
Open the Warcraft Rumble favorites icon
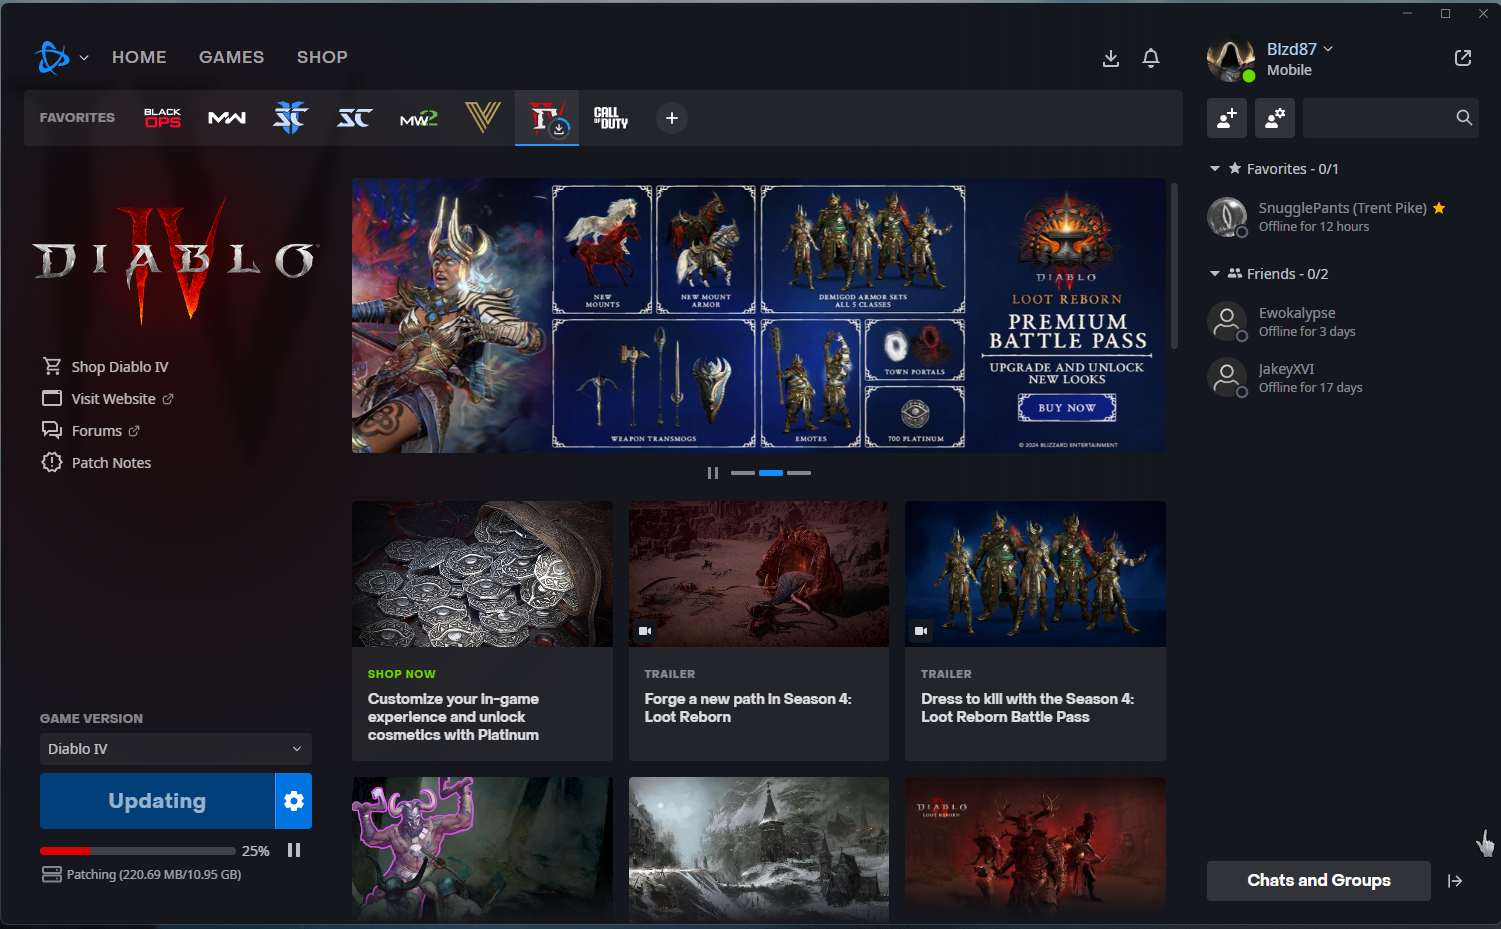click(x=482, y=118)
